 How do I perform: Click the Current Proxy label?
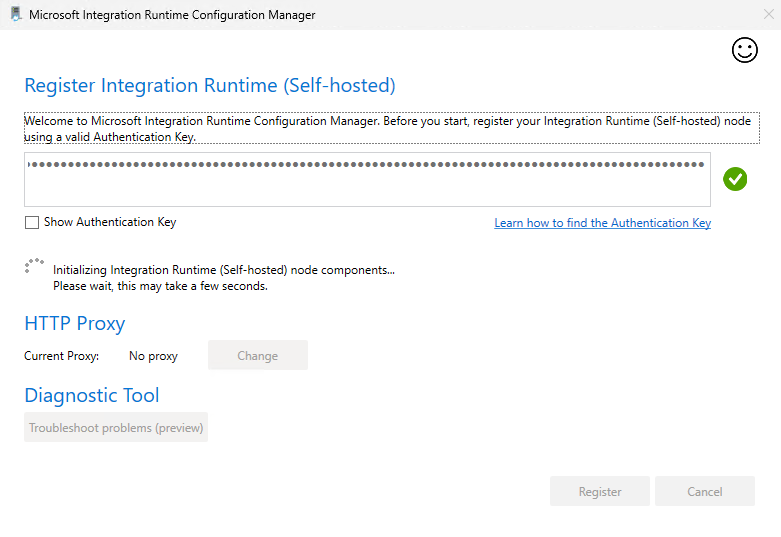click(x=62, y=356)
